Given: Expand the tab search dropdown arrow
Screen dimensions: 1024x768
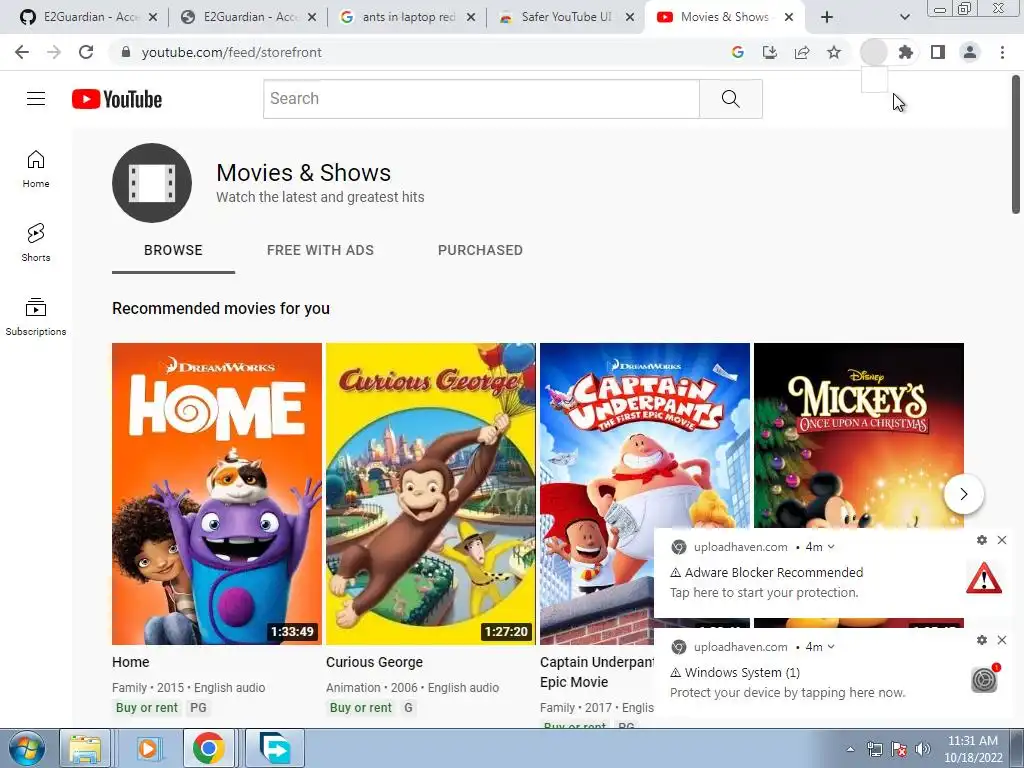Looking at the screenshot, I should [x=904, y=17].
